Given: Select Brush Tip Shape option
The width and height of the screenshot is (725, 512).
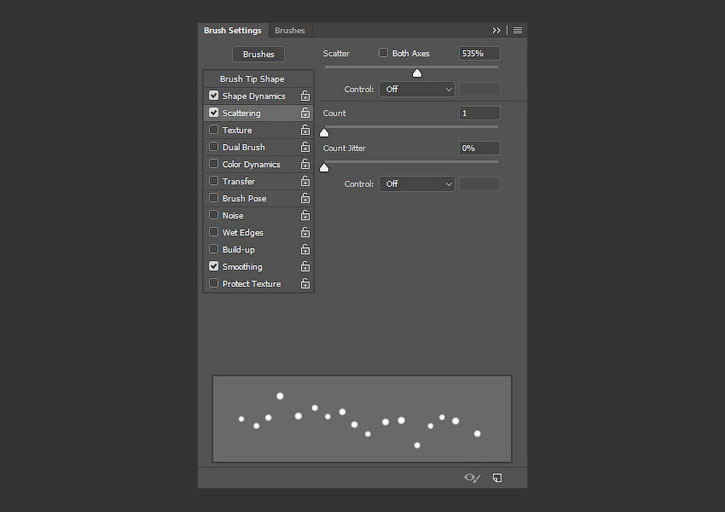Looking at the screenshot, I should 252,79.
